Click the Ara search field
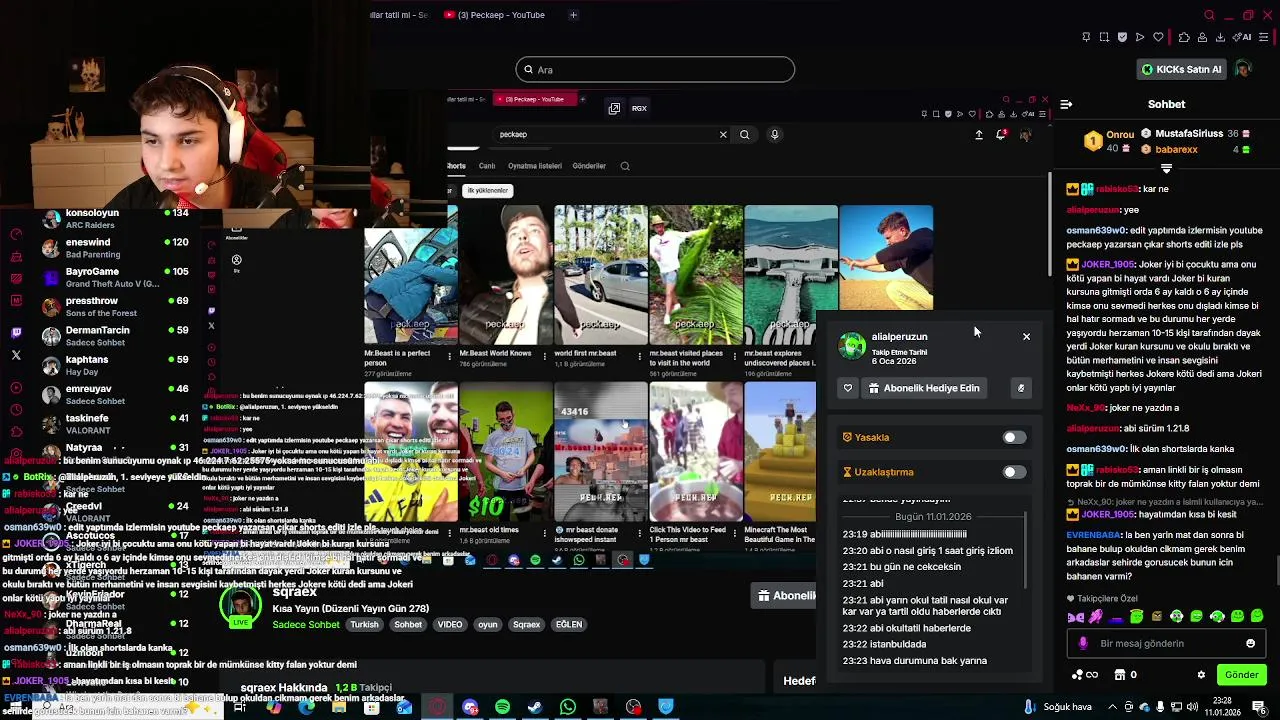The image size is (1280, 720). [x=655, y=69]
